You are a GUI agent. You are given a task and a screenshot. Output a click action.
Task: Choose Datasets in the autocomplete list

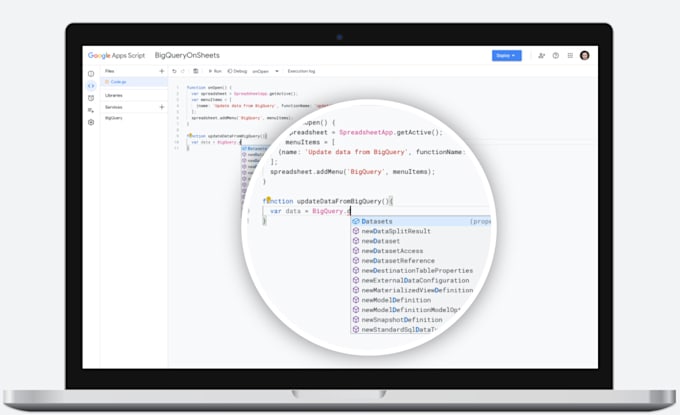pyautogui.click(x=421, y=221)
